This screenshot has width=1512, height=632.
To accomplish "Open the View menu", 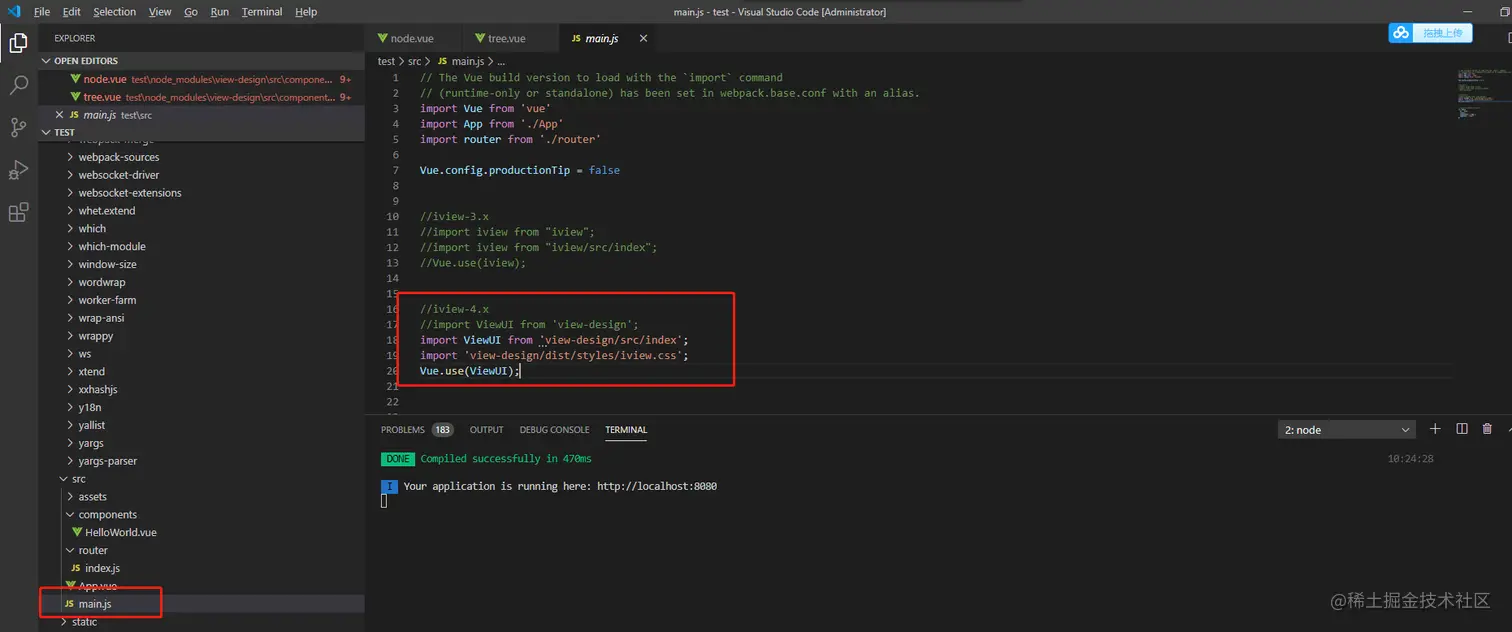I will [x=160, y=12].
